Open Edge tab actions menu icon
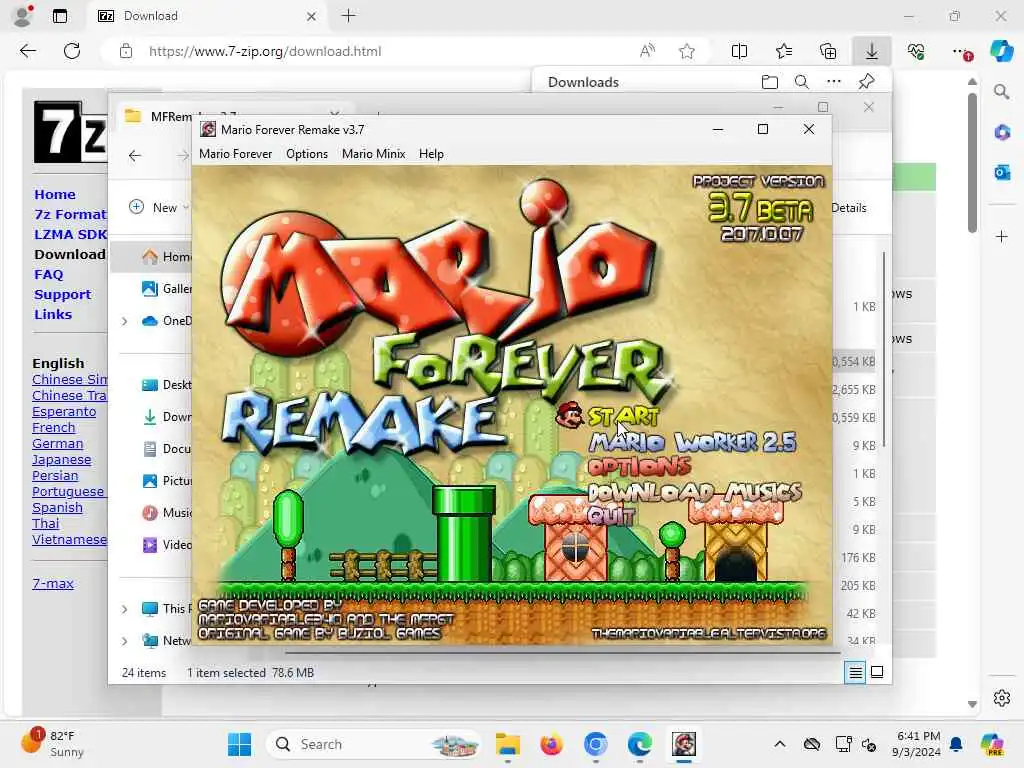1024x768 pixels. tap(59, 16)
